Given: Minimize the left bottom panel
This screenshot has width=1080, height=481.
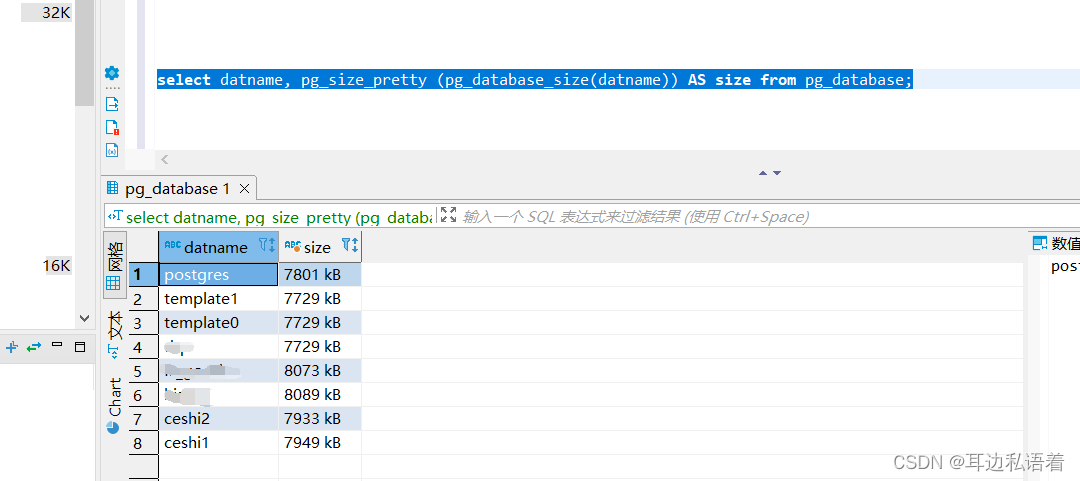Looking at the screenshot, I should 57,344.
